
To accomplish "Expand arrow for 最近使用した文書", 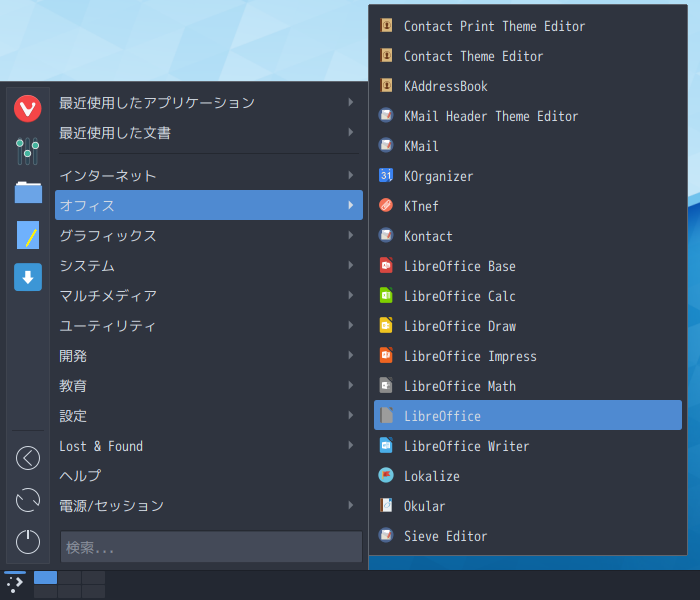I will point(351,132).
